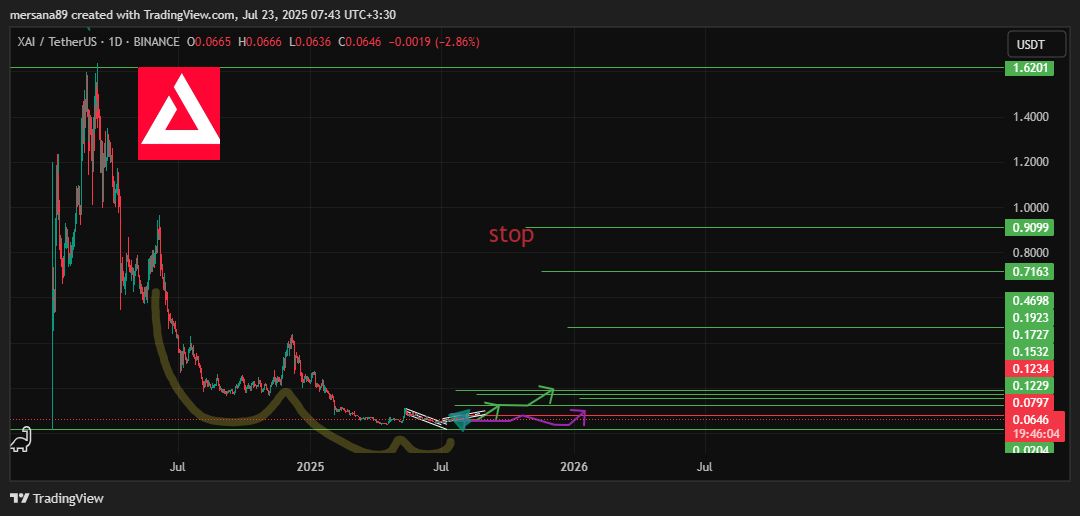Image resolution: width=1080 pixels, height=516 pixels.
Task: Click the red triangle logo image on the chart
Action: coord(179,114)
